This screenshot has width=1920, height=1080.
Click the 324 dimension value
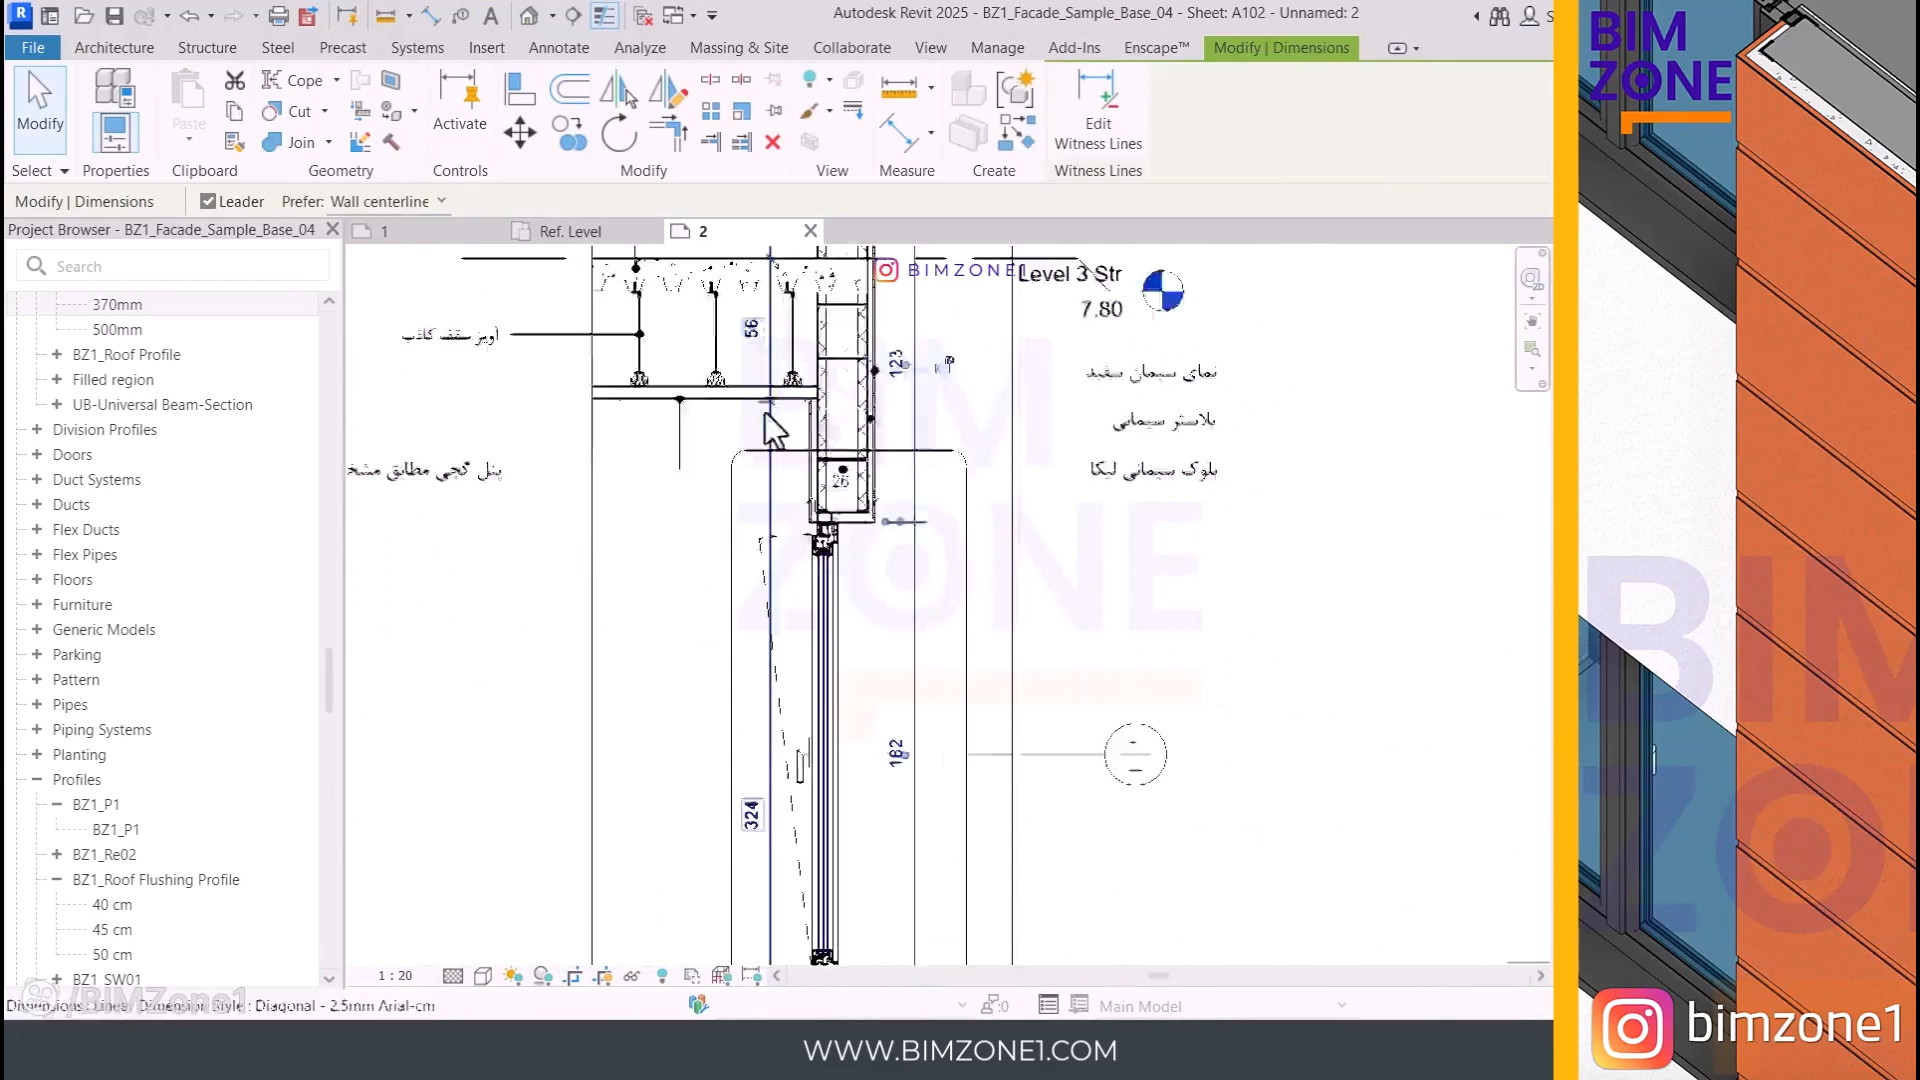click(x=752, y=815)
